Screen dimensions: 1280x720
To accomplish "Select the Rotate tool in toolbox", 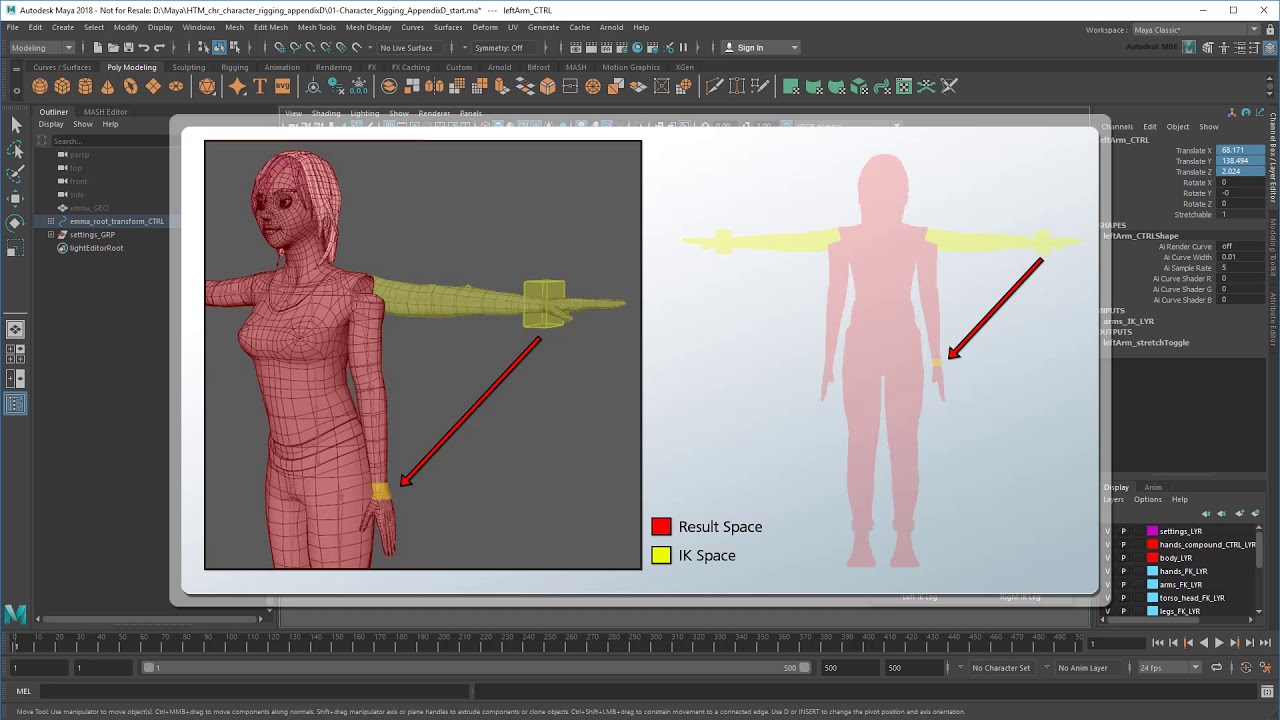I will point(15,222).
